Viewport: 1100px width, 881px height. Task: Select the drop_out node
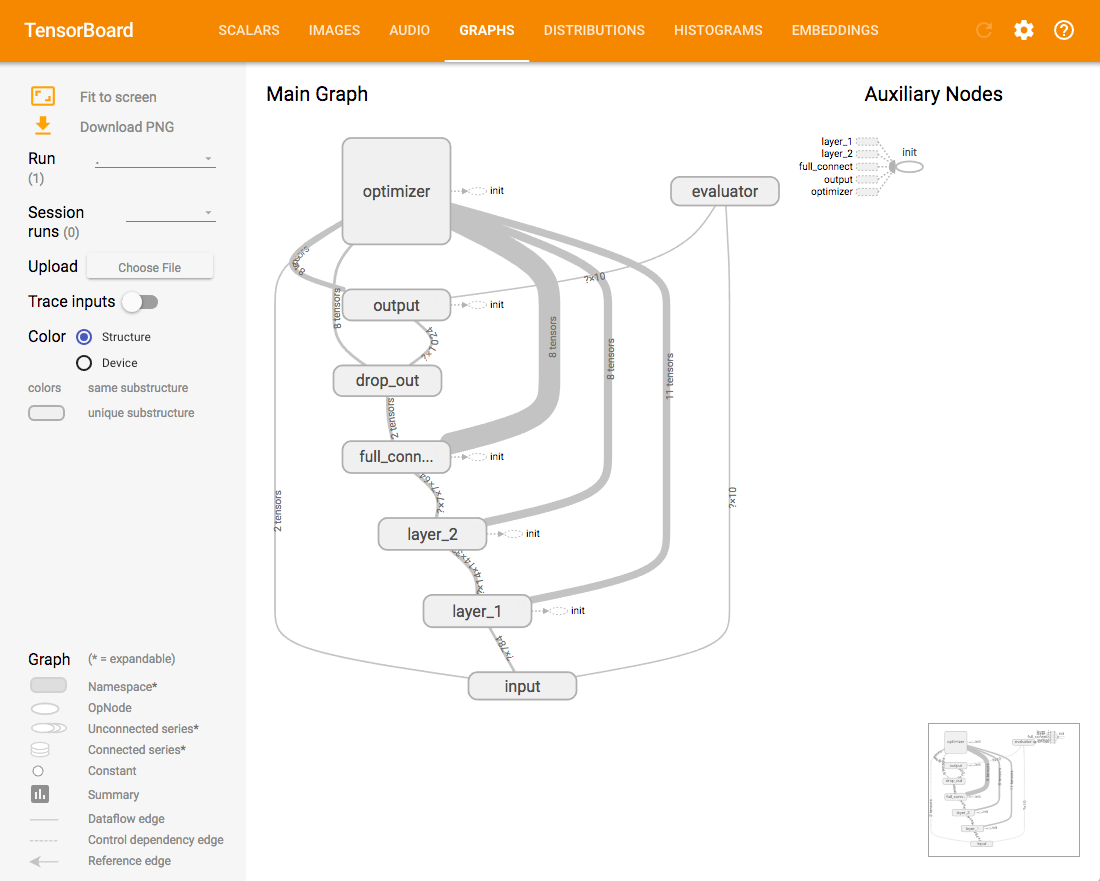point(387,381)
